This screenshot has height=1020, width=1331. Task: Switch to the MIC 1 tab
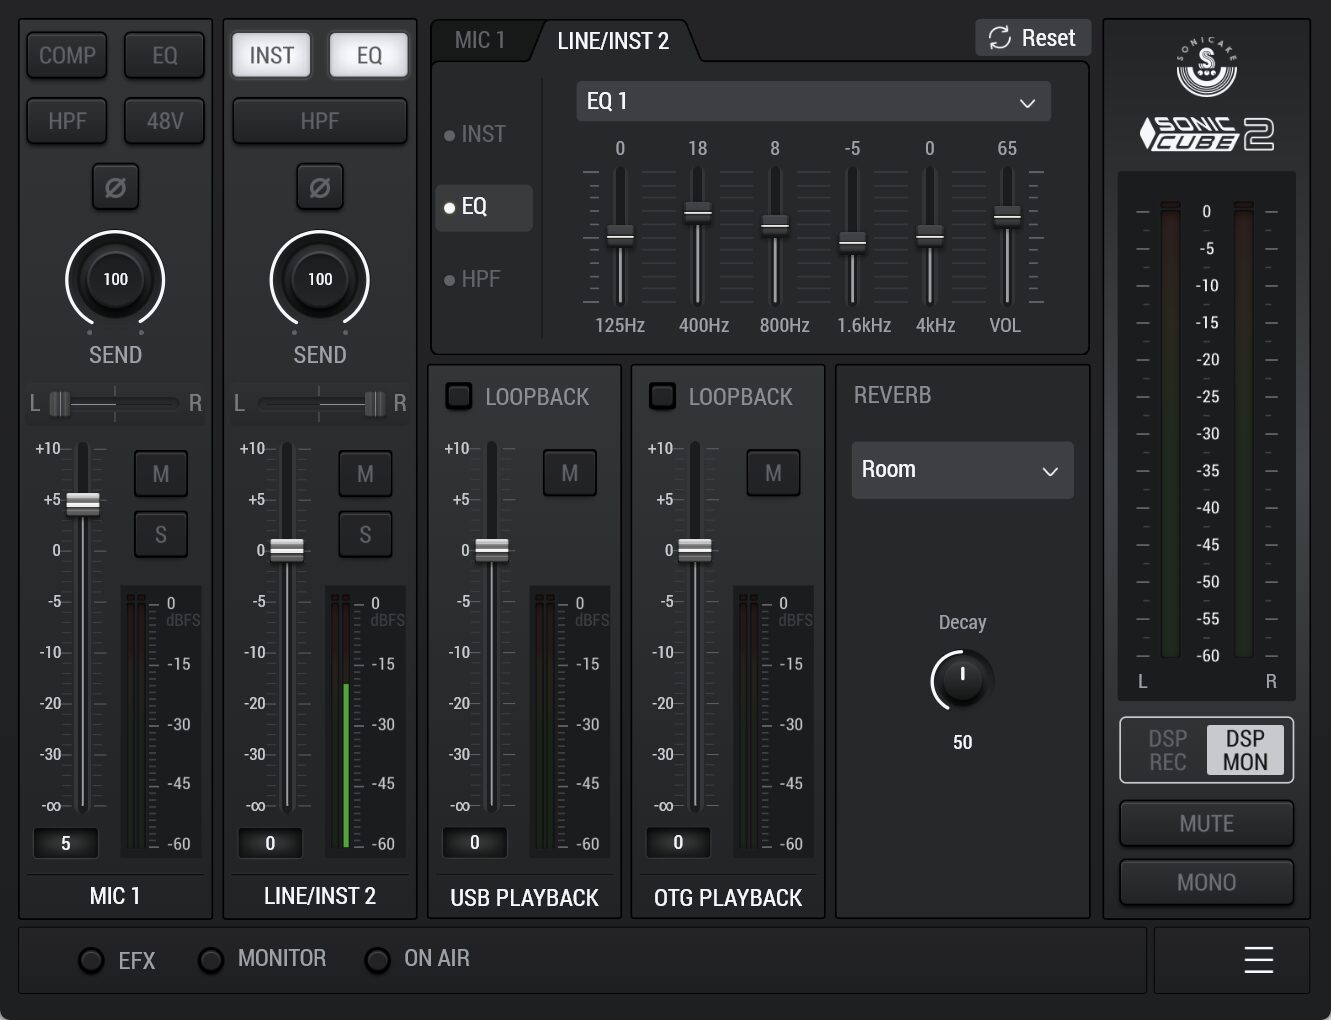click(480, 40)
